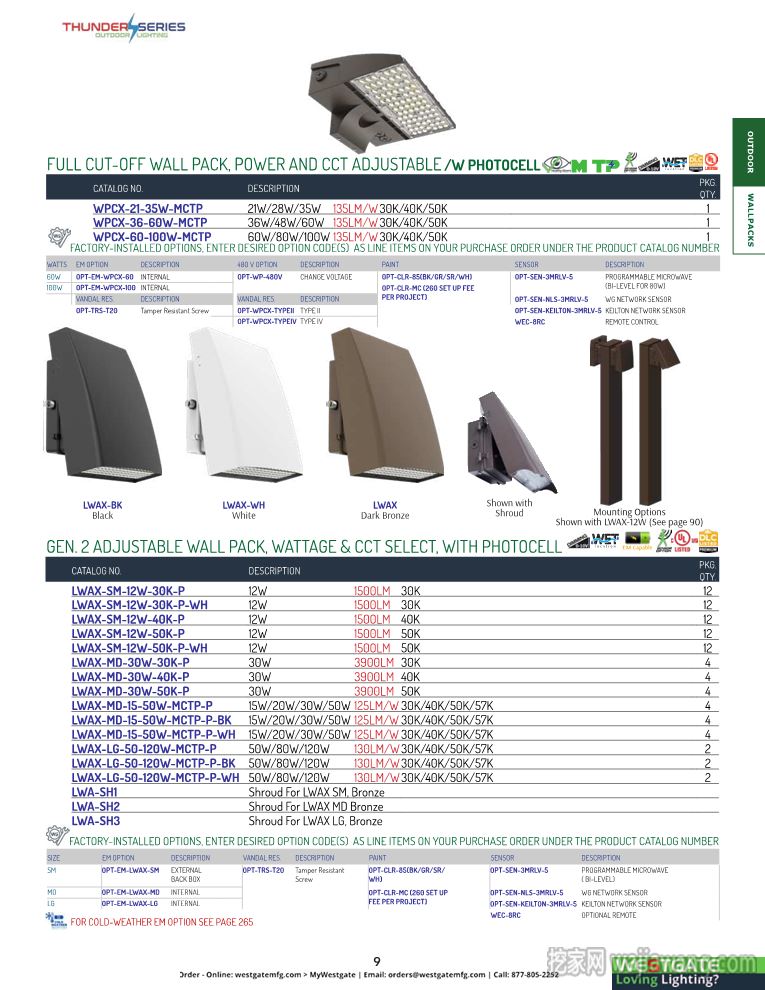Open catalog link LWAX-MD-15-50W-MCTP-P-WH

coord(153,734)
